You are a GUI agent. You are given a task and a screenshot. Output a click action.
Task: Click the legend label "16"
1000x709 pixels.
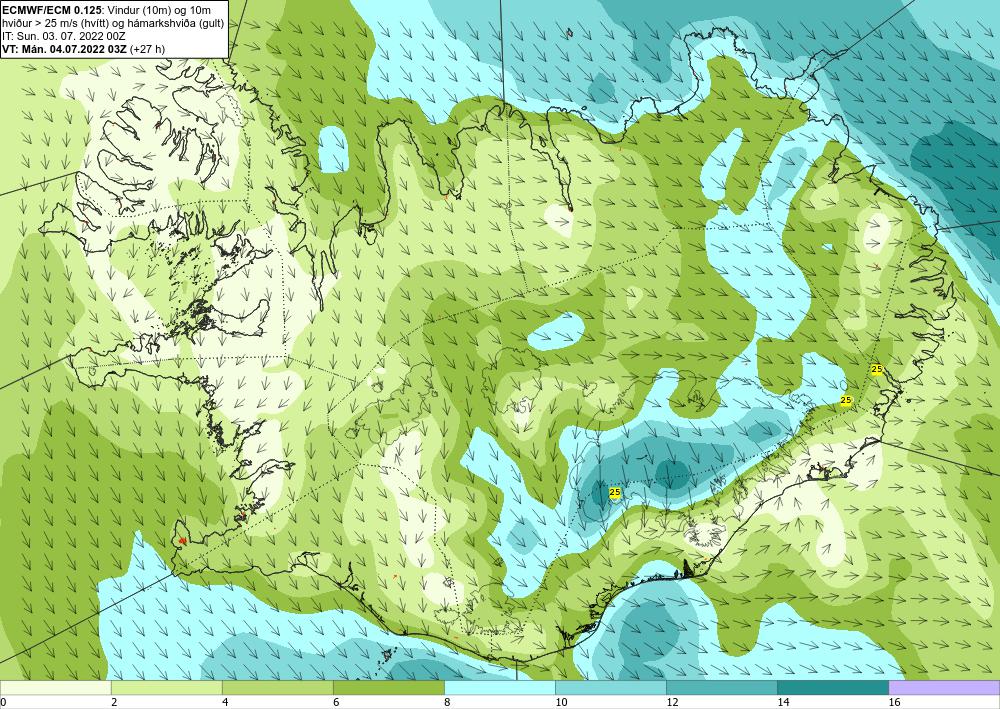pos(894,702)
